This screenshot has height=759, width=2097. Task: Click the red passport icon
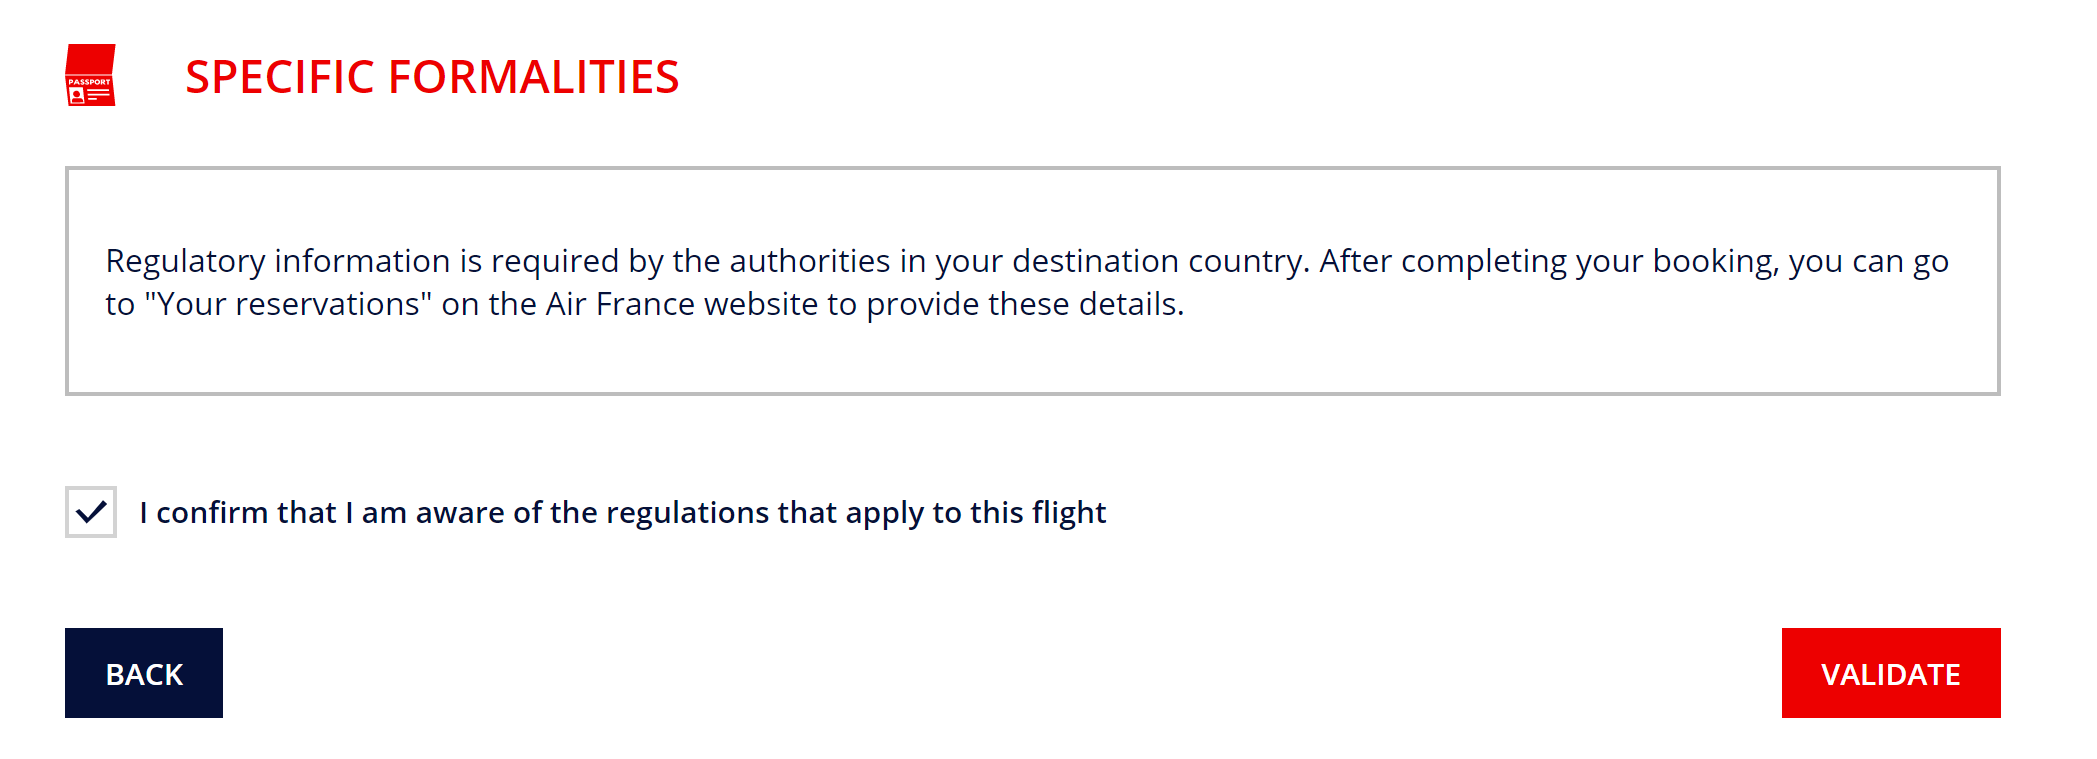[90, 75]
